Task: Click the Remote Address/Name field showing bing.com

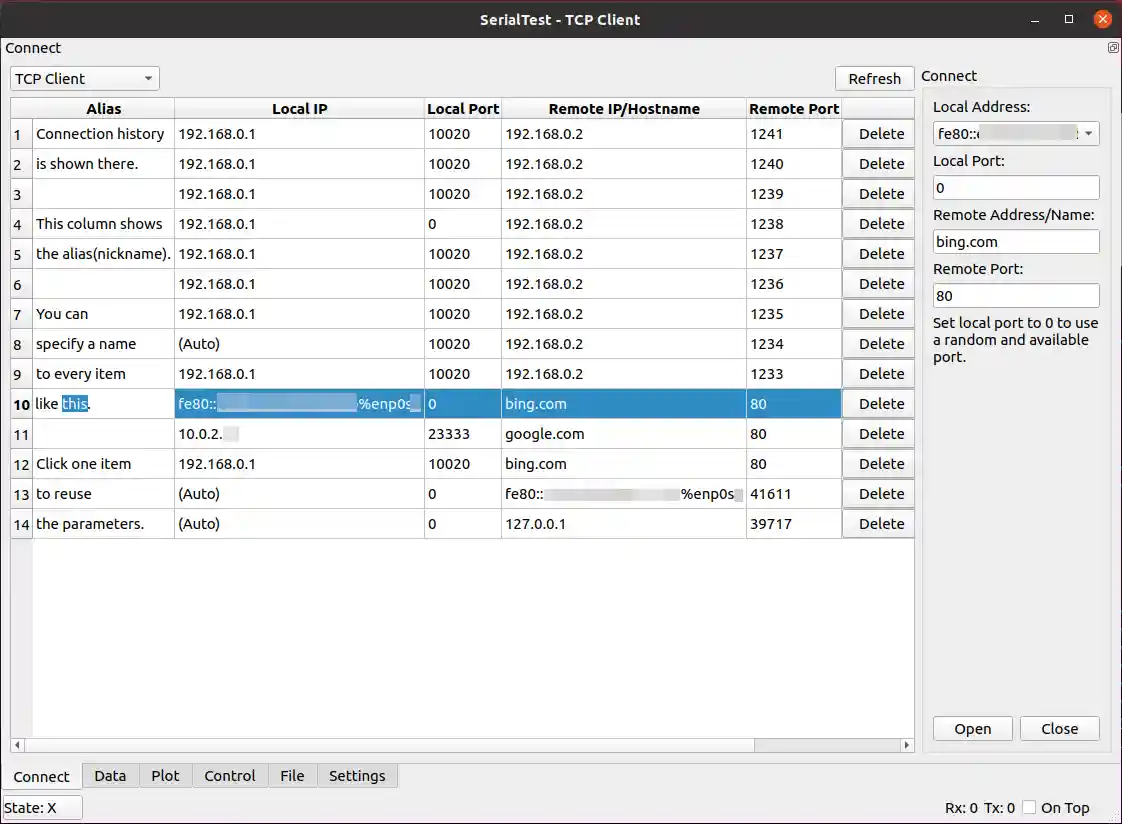Action: coord(1015,241)
